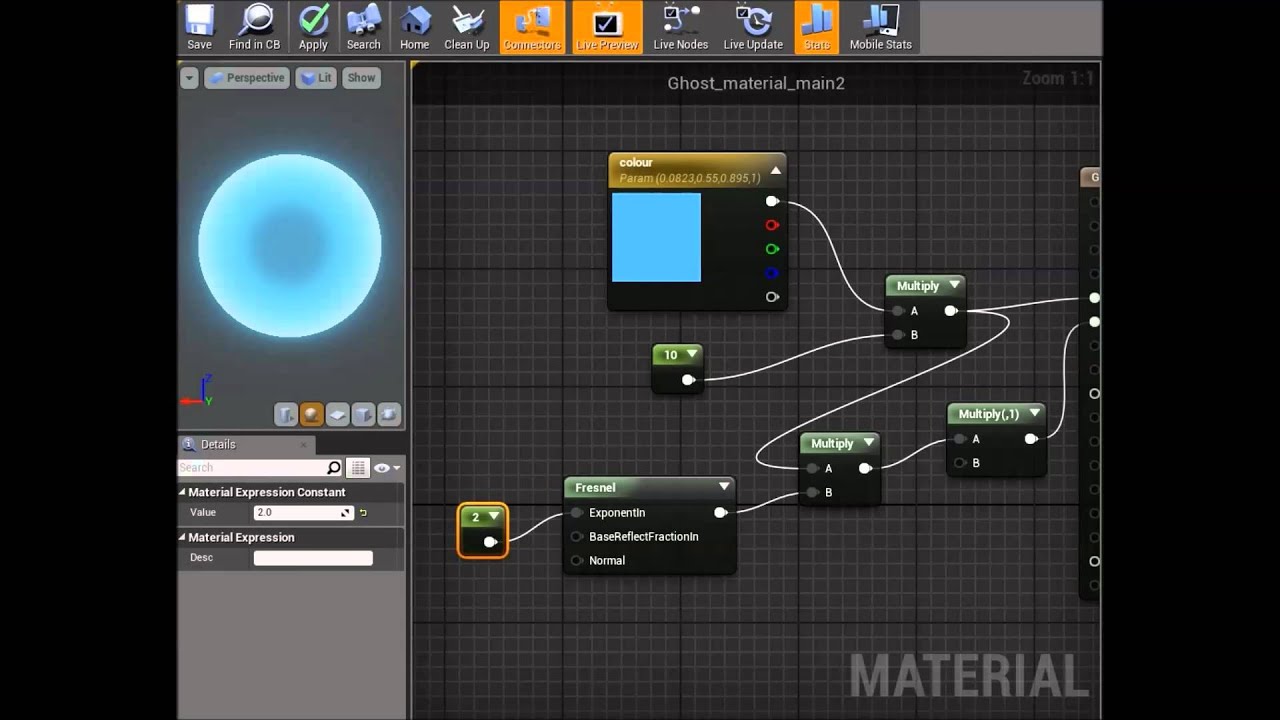Image resolution: width=1280 pixels, height=720 pixels.
Task: Expand the Fresnel node preview arrow
Action: [724, 487]
